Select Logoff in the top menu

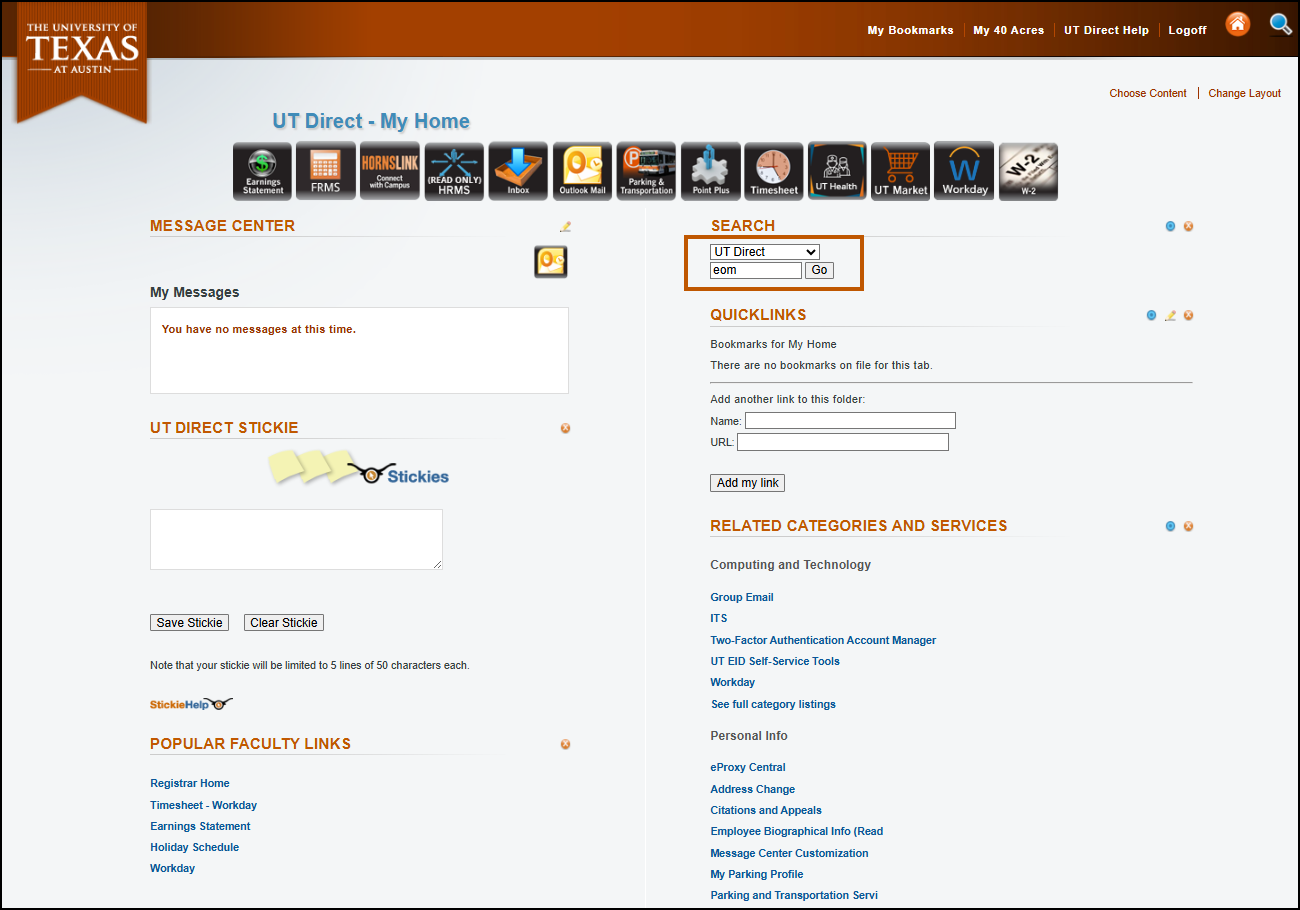click(1188, 30)
